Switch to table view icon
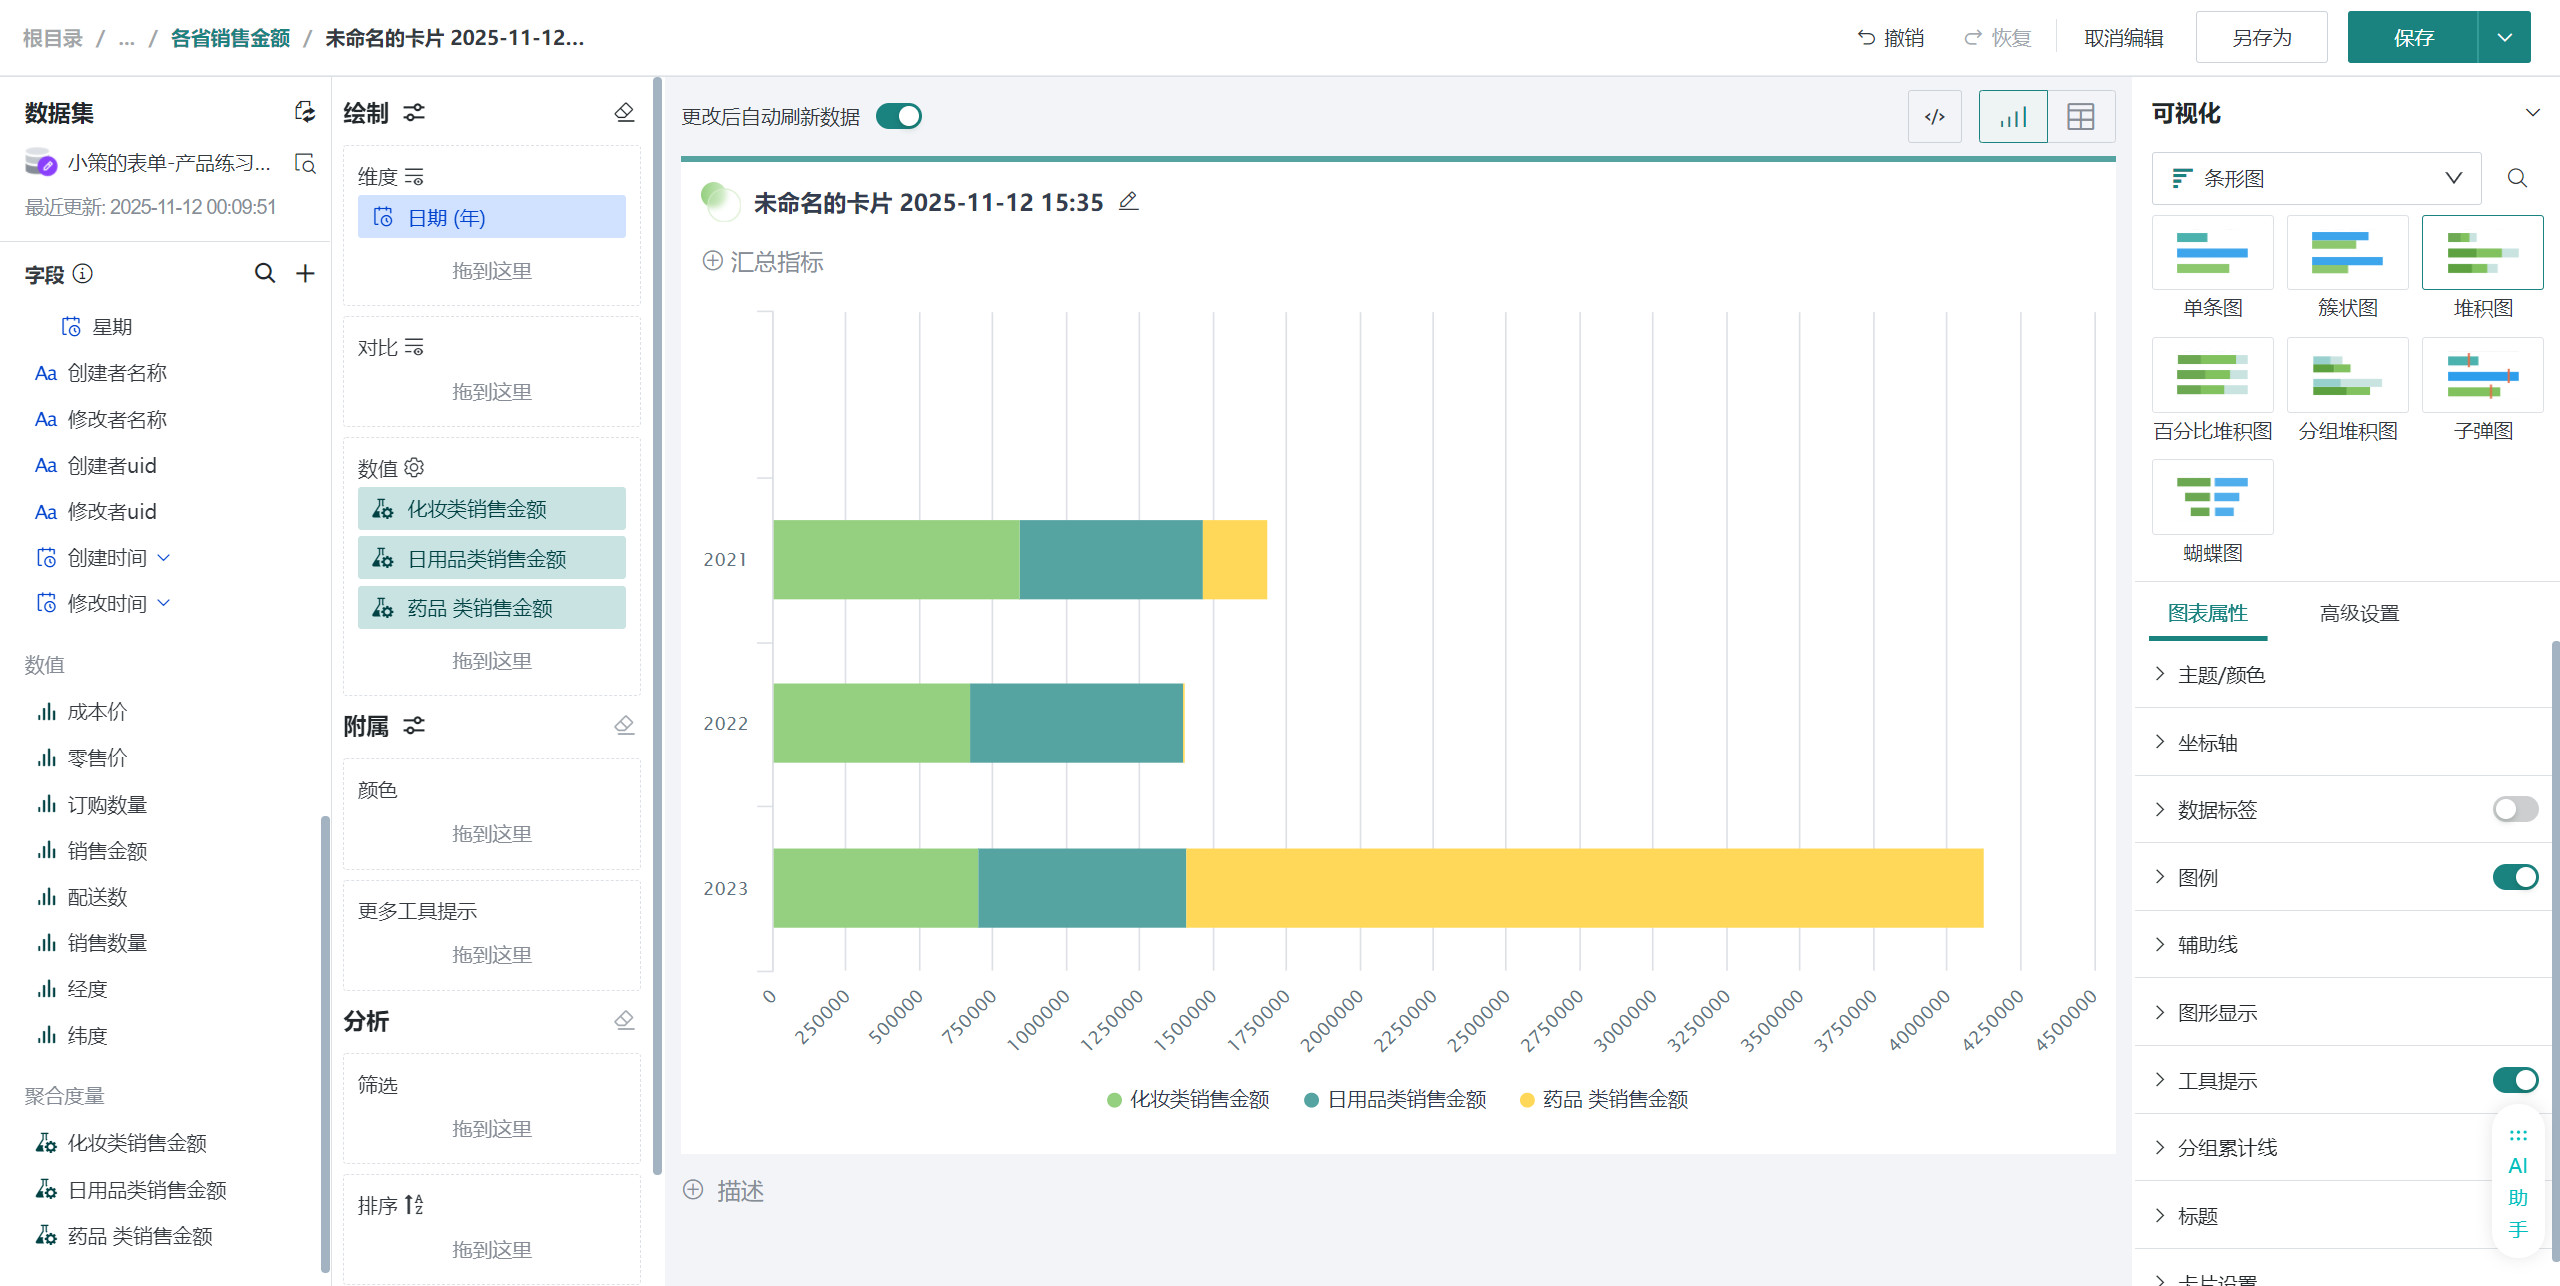 [x=2080, y=117]
